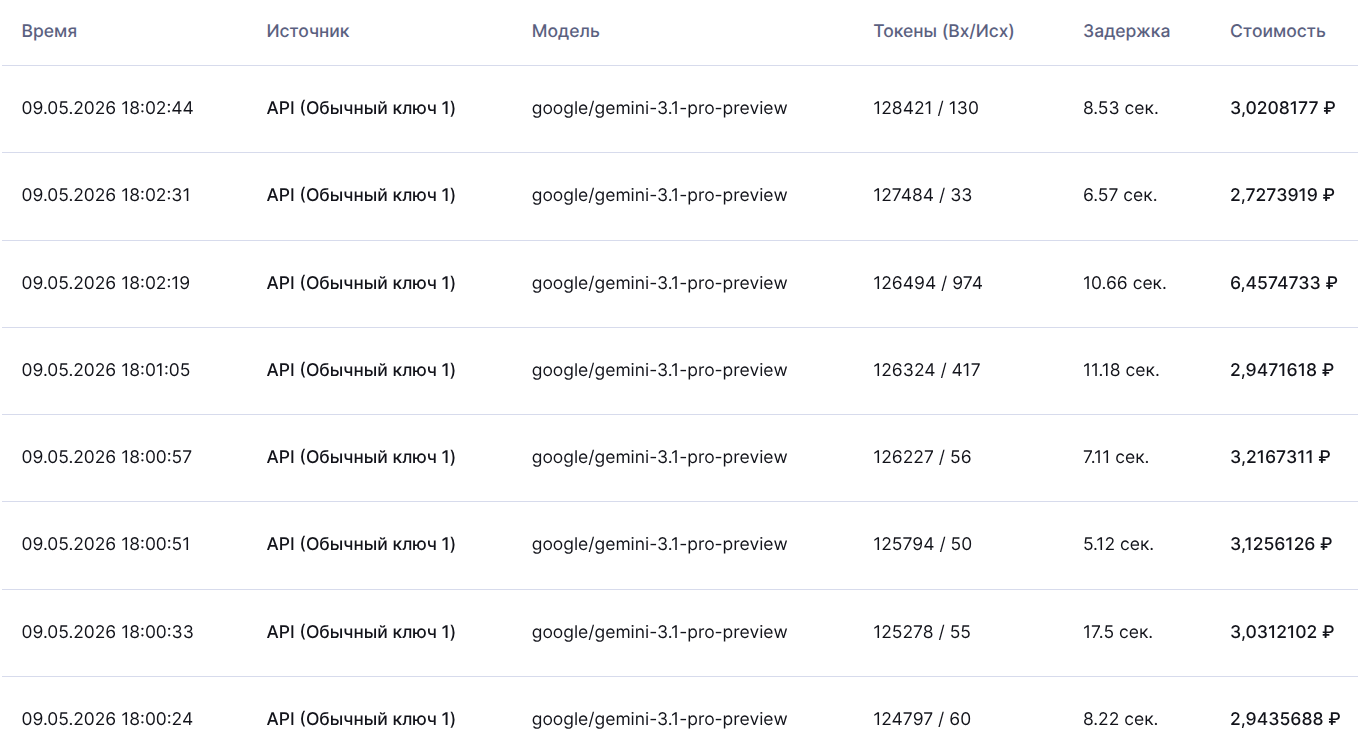This screenshot has width=1358, height=745.
Task: Click the cost value 3,2167311 ₽
Action: (x=1280, y=457)
